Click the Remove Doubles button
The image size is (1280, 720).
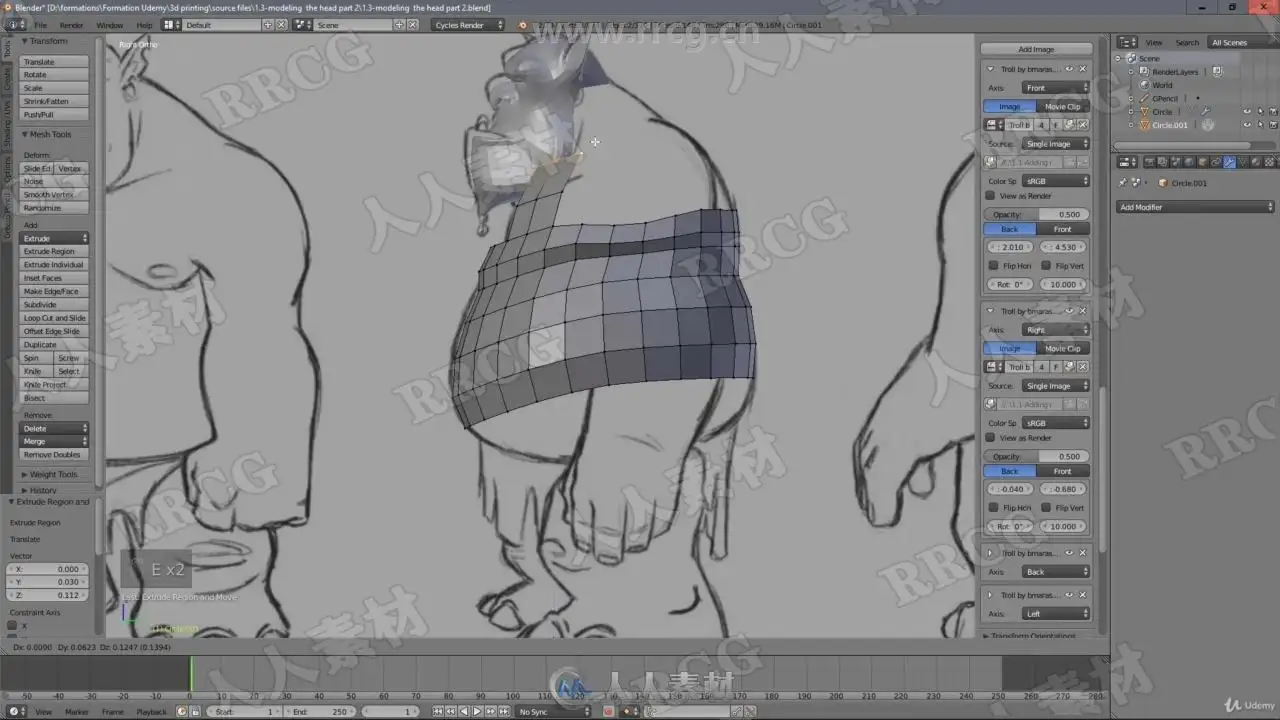coord(55,455)
